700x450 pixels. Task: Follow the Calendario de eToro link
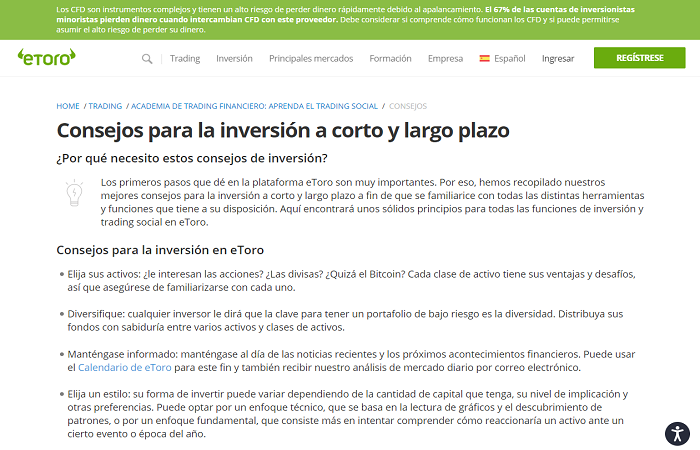[125, 367]
